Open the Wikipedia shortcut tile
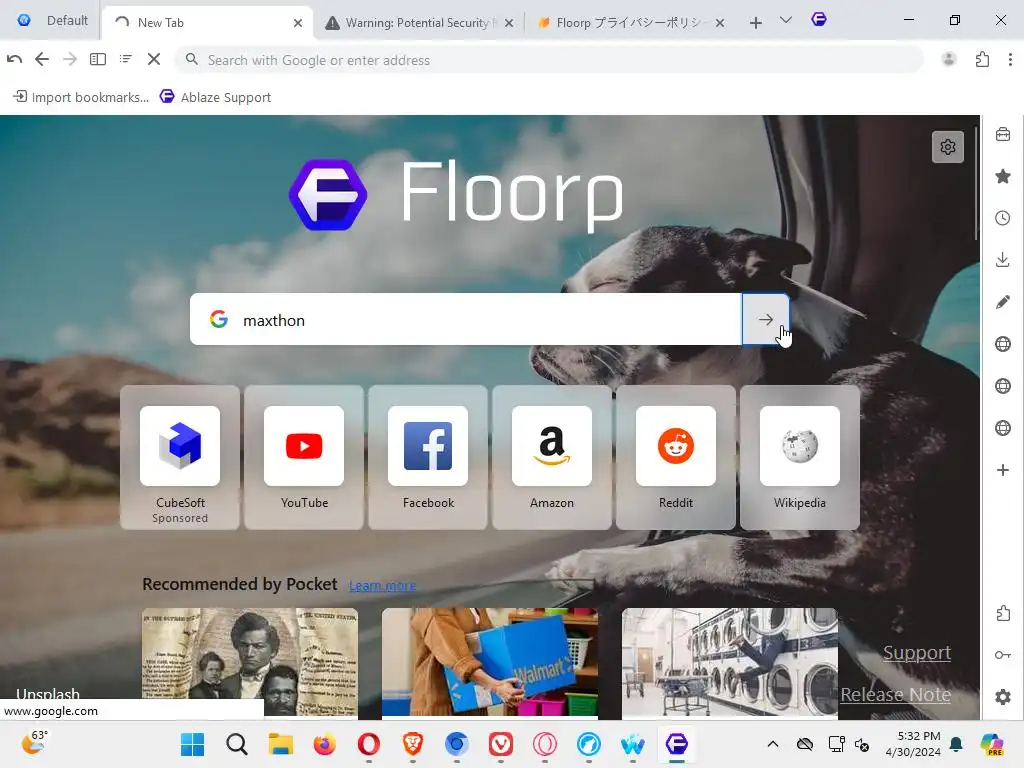The image size is (1024, 768). coord(800,457)
